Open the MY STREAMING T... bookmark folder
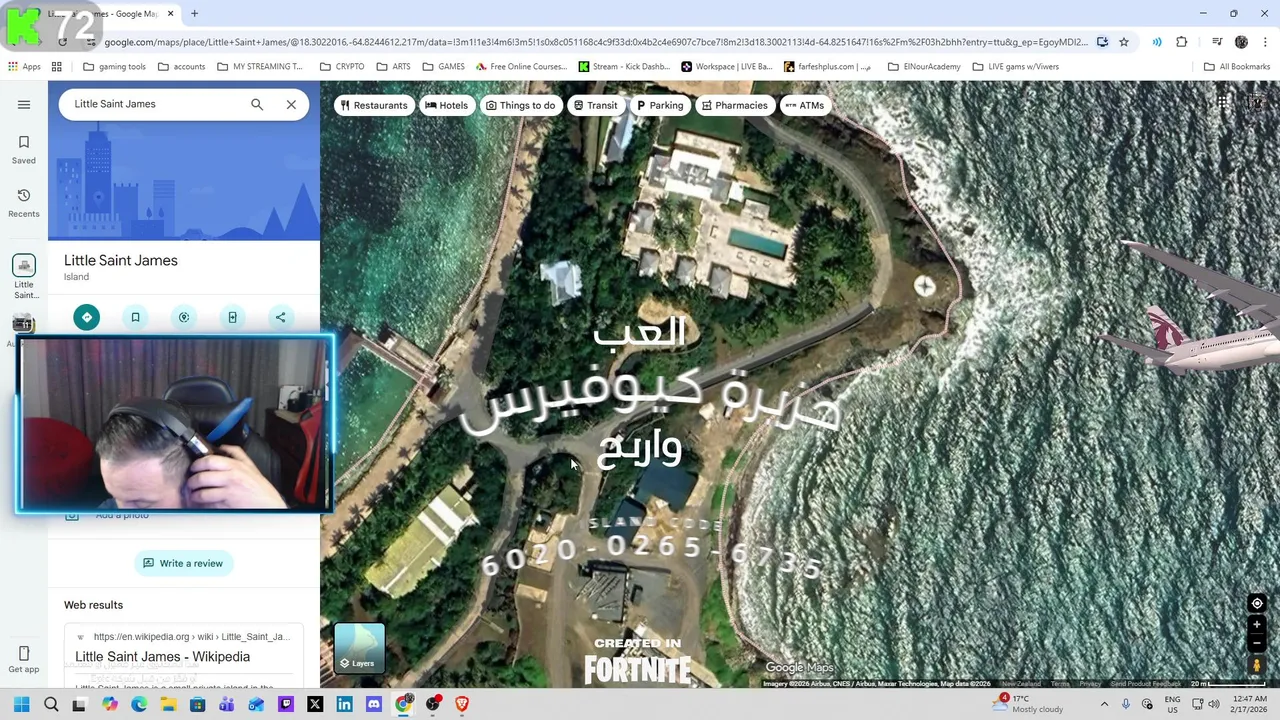Screen dimensions: 1280x720 (x=259, y=67)
